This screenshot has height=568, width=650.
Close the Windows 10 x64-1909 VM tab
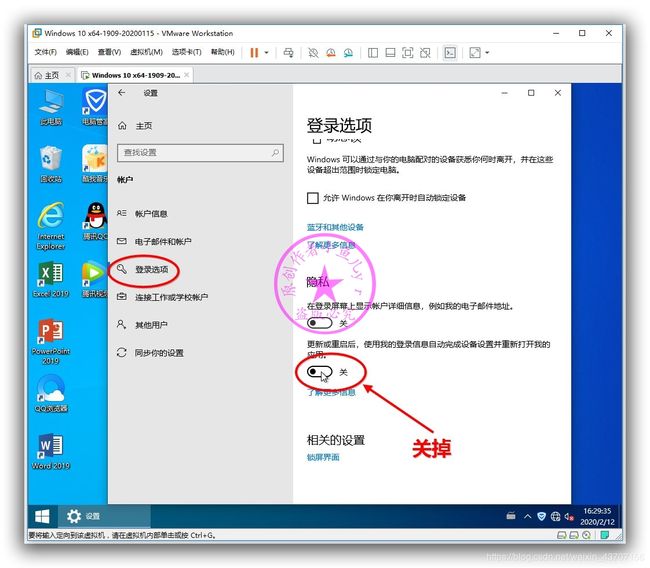tap(187, 75)
